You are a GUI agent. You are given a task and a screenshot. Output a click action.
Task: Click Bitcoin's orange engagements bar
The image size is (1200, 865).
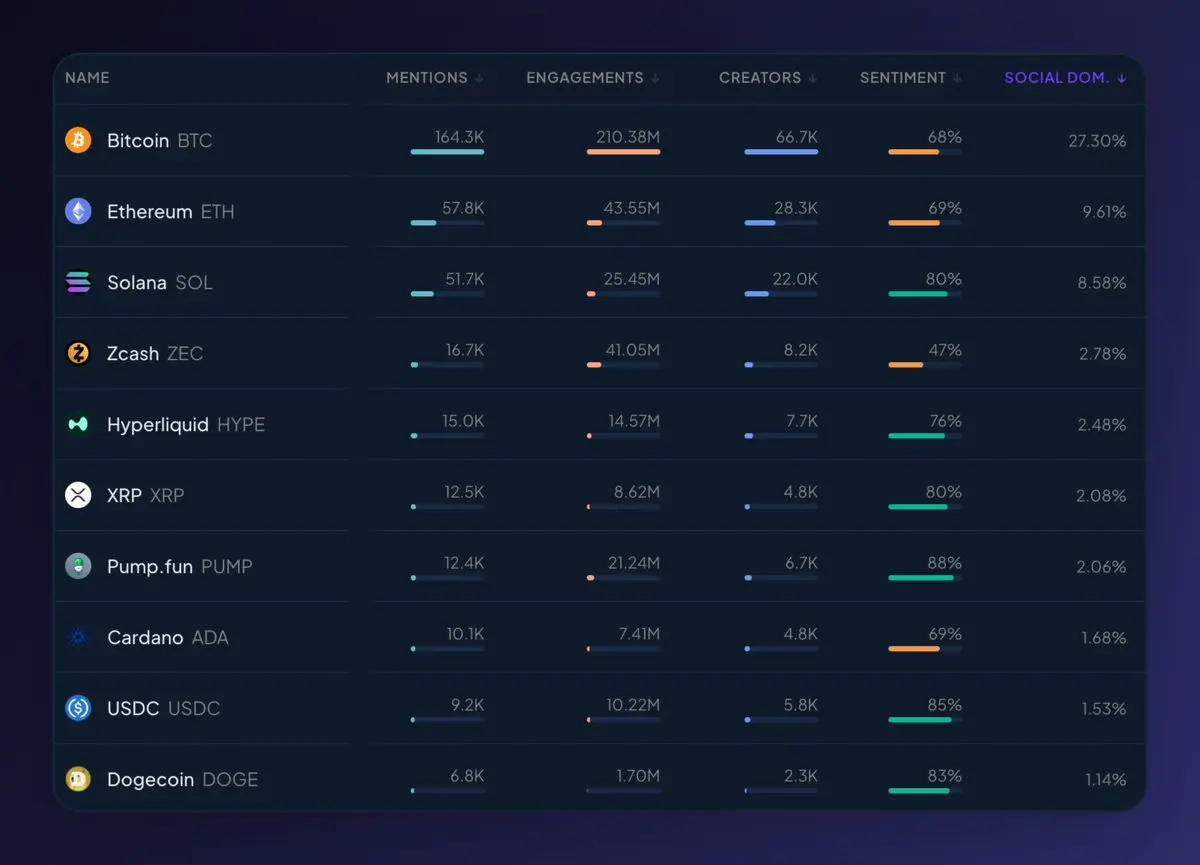tap(623, 152)
